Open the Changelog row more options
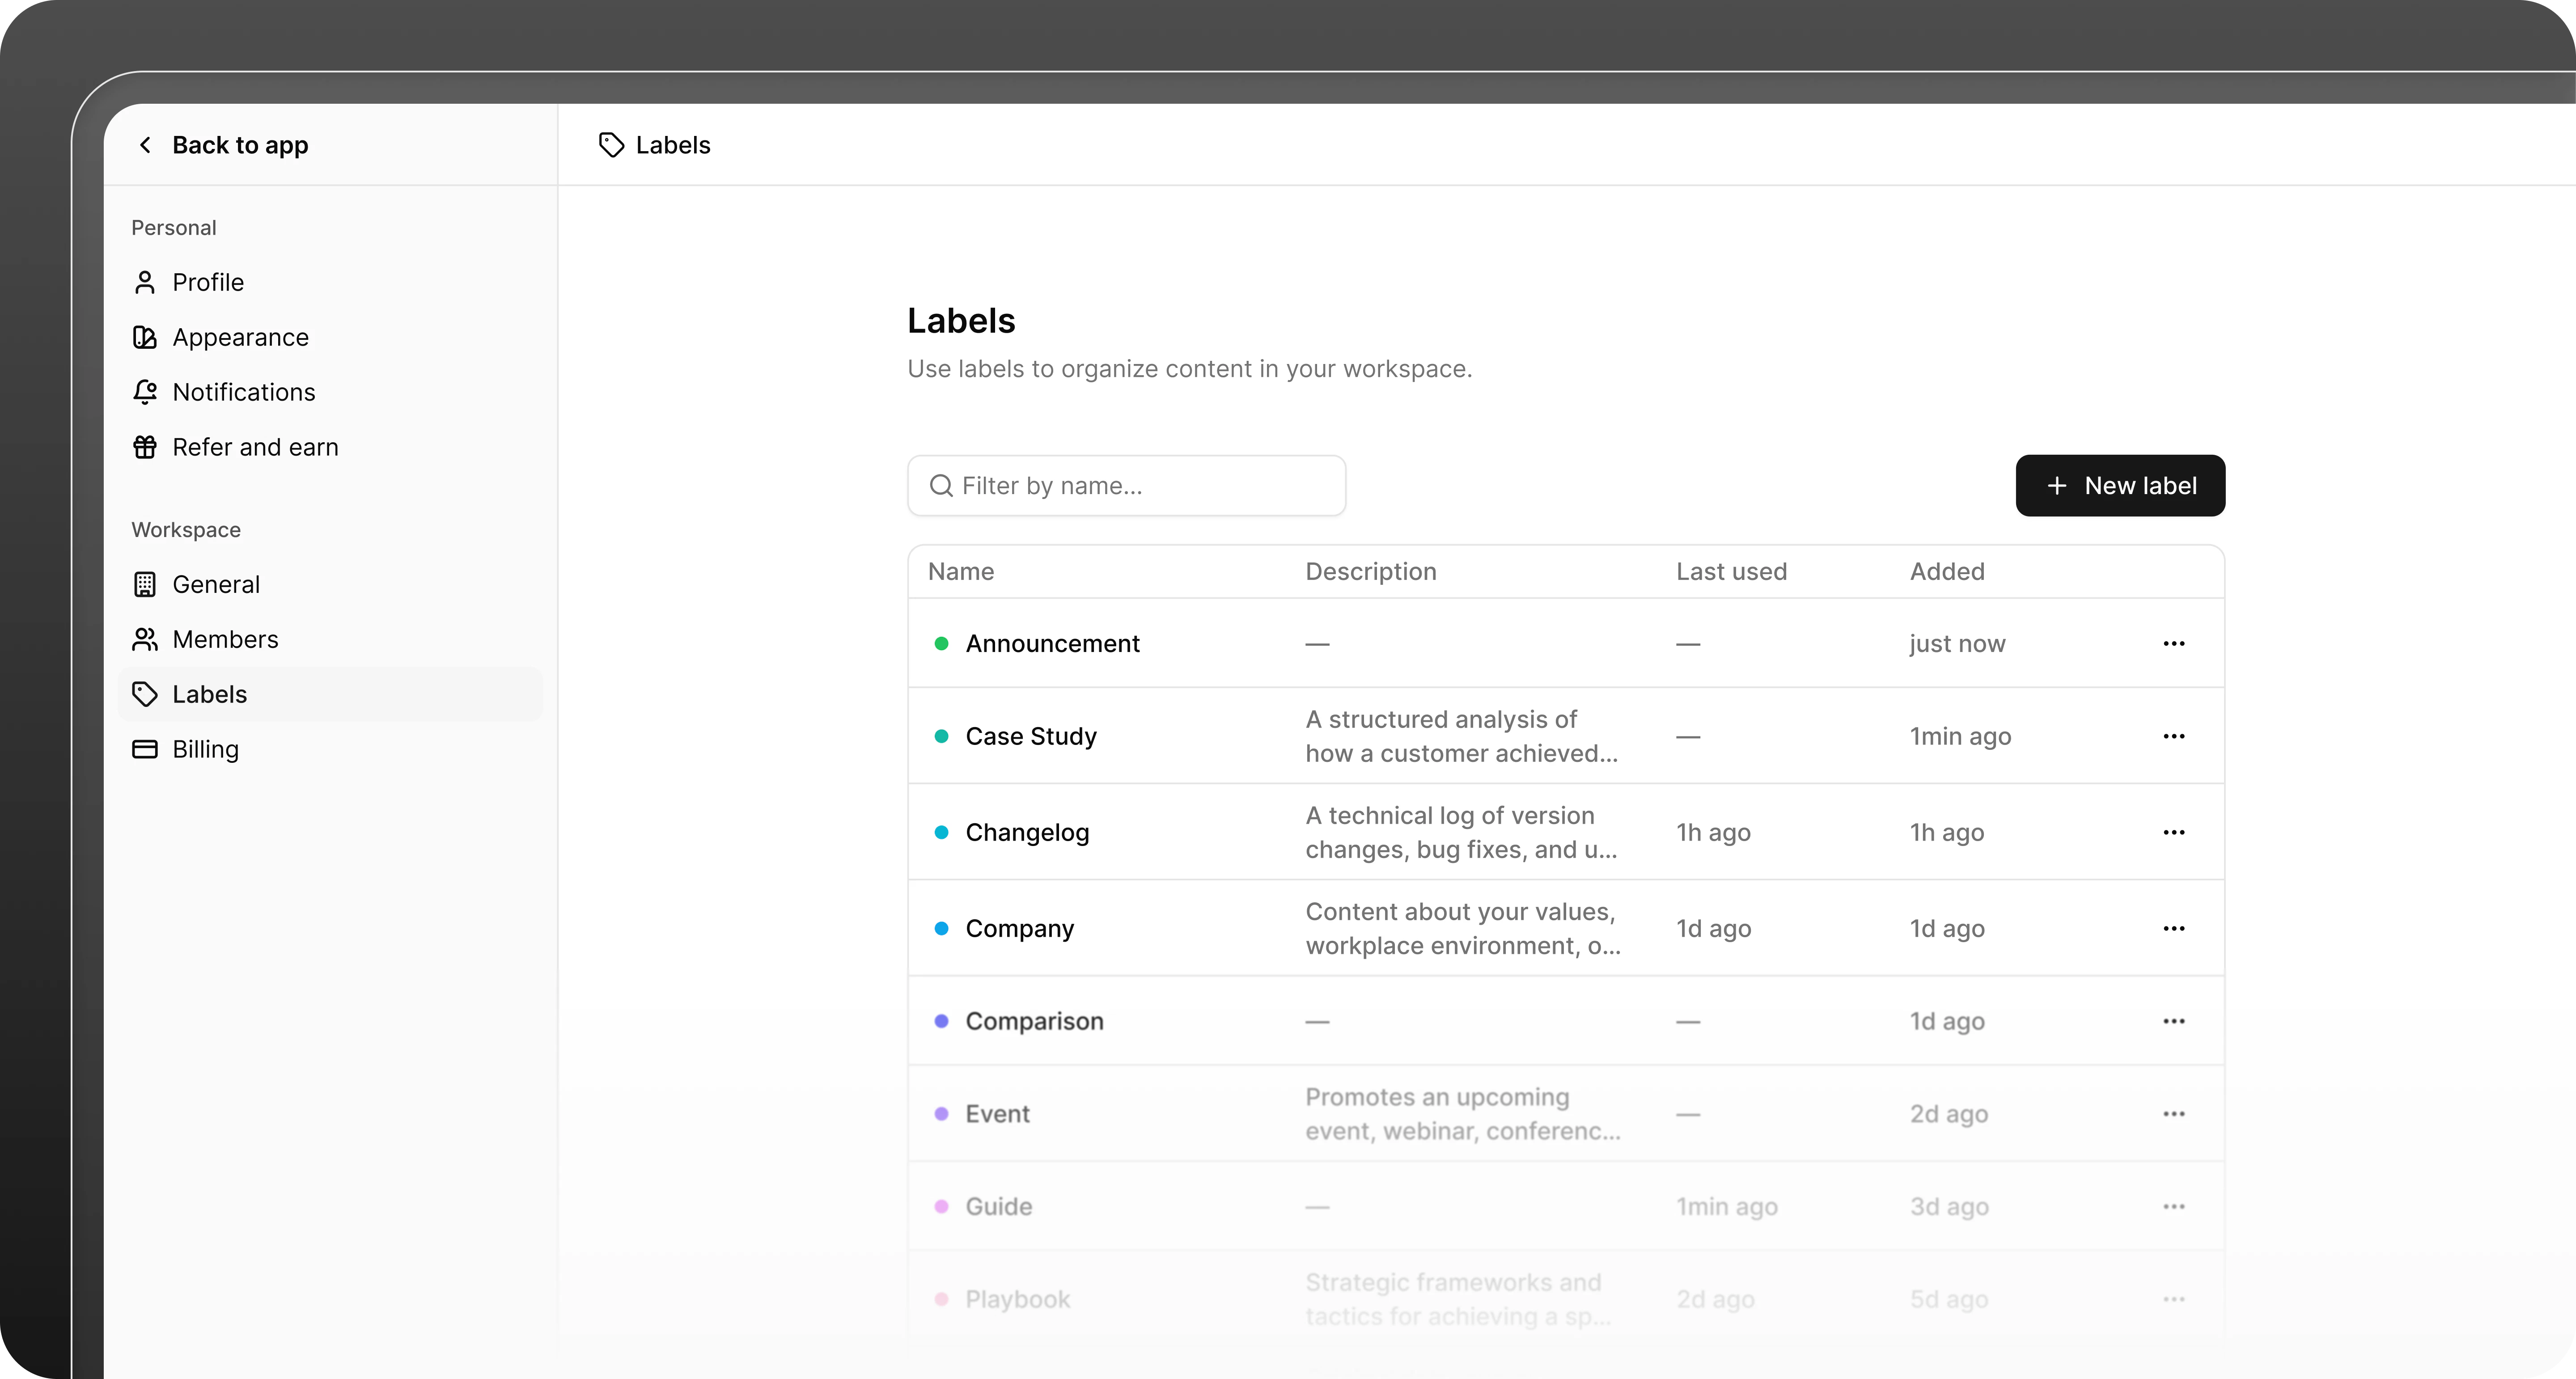This screenshot has height=1379, width=2576. point(2173,832)
